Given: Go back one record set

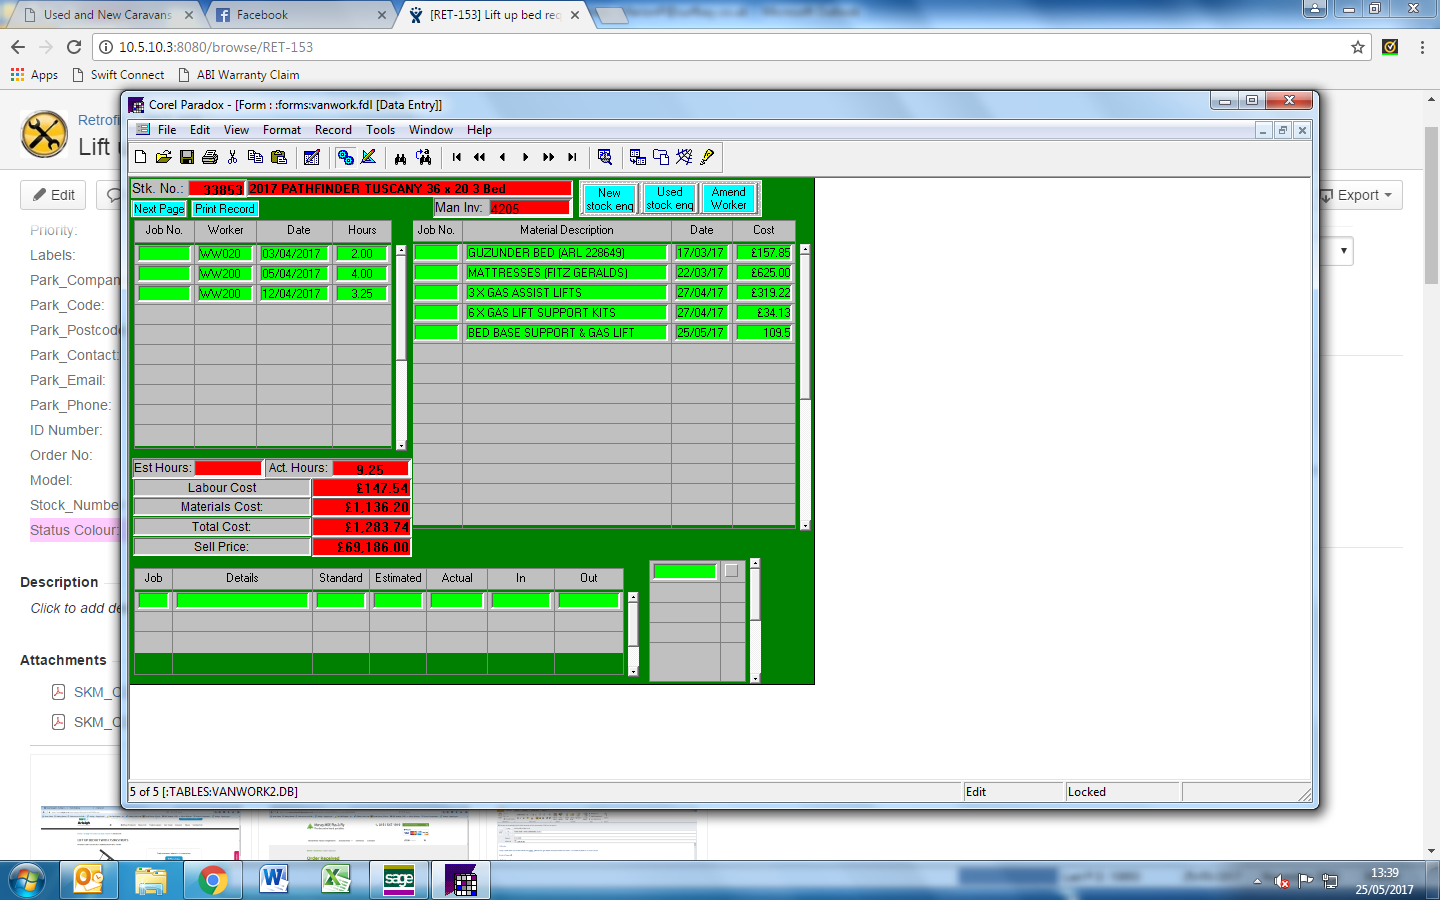Looking at the screenshot, I should 480,157.
